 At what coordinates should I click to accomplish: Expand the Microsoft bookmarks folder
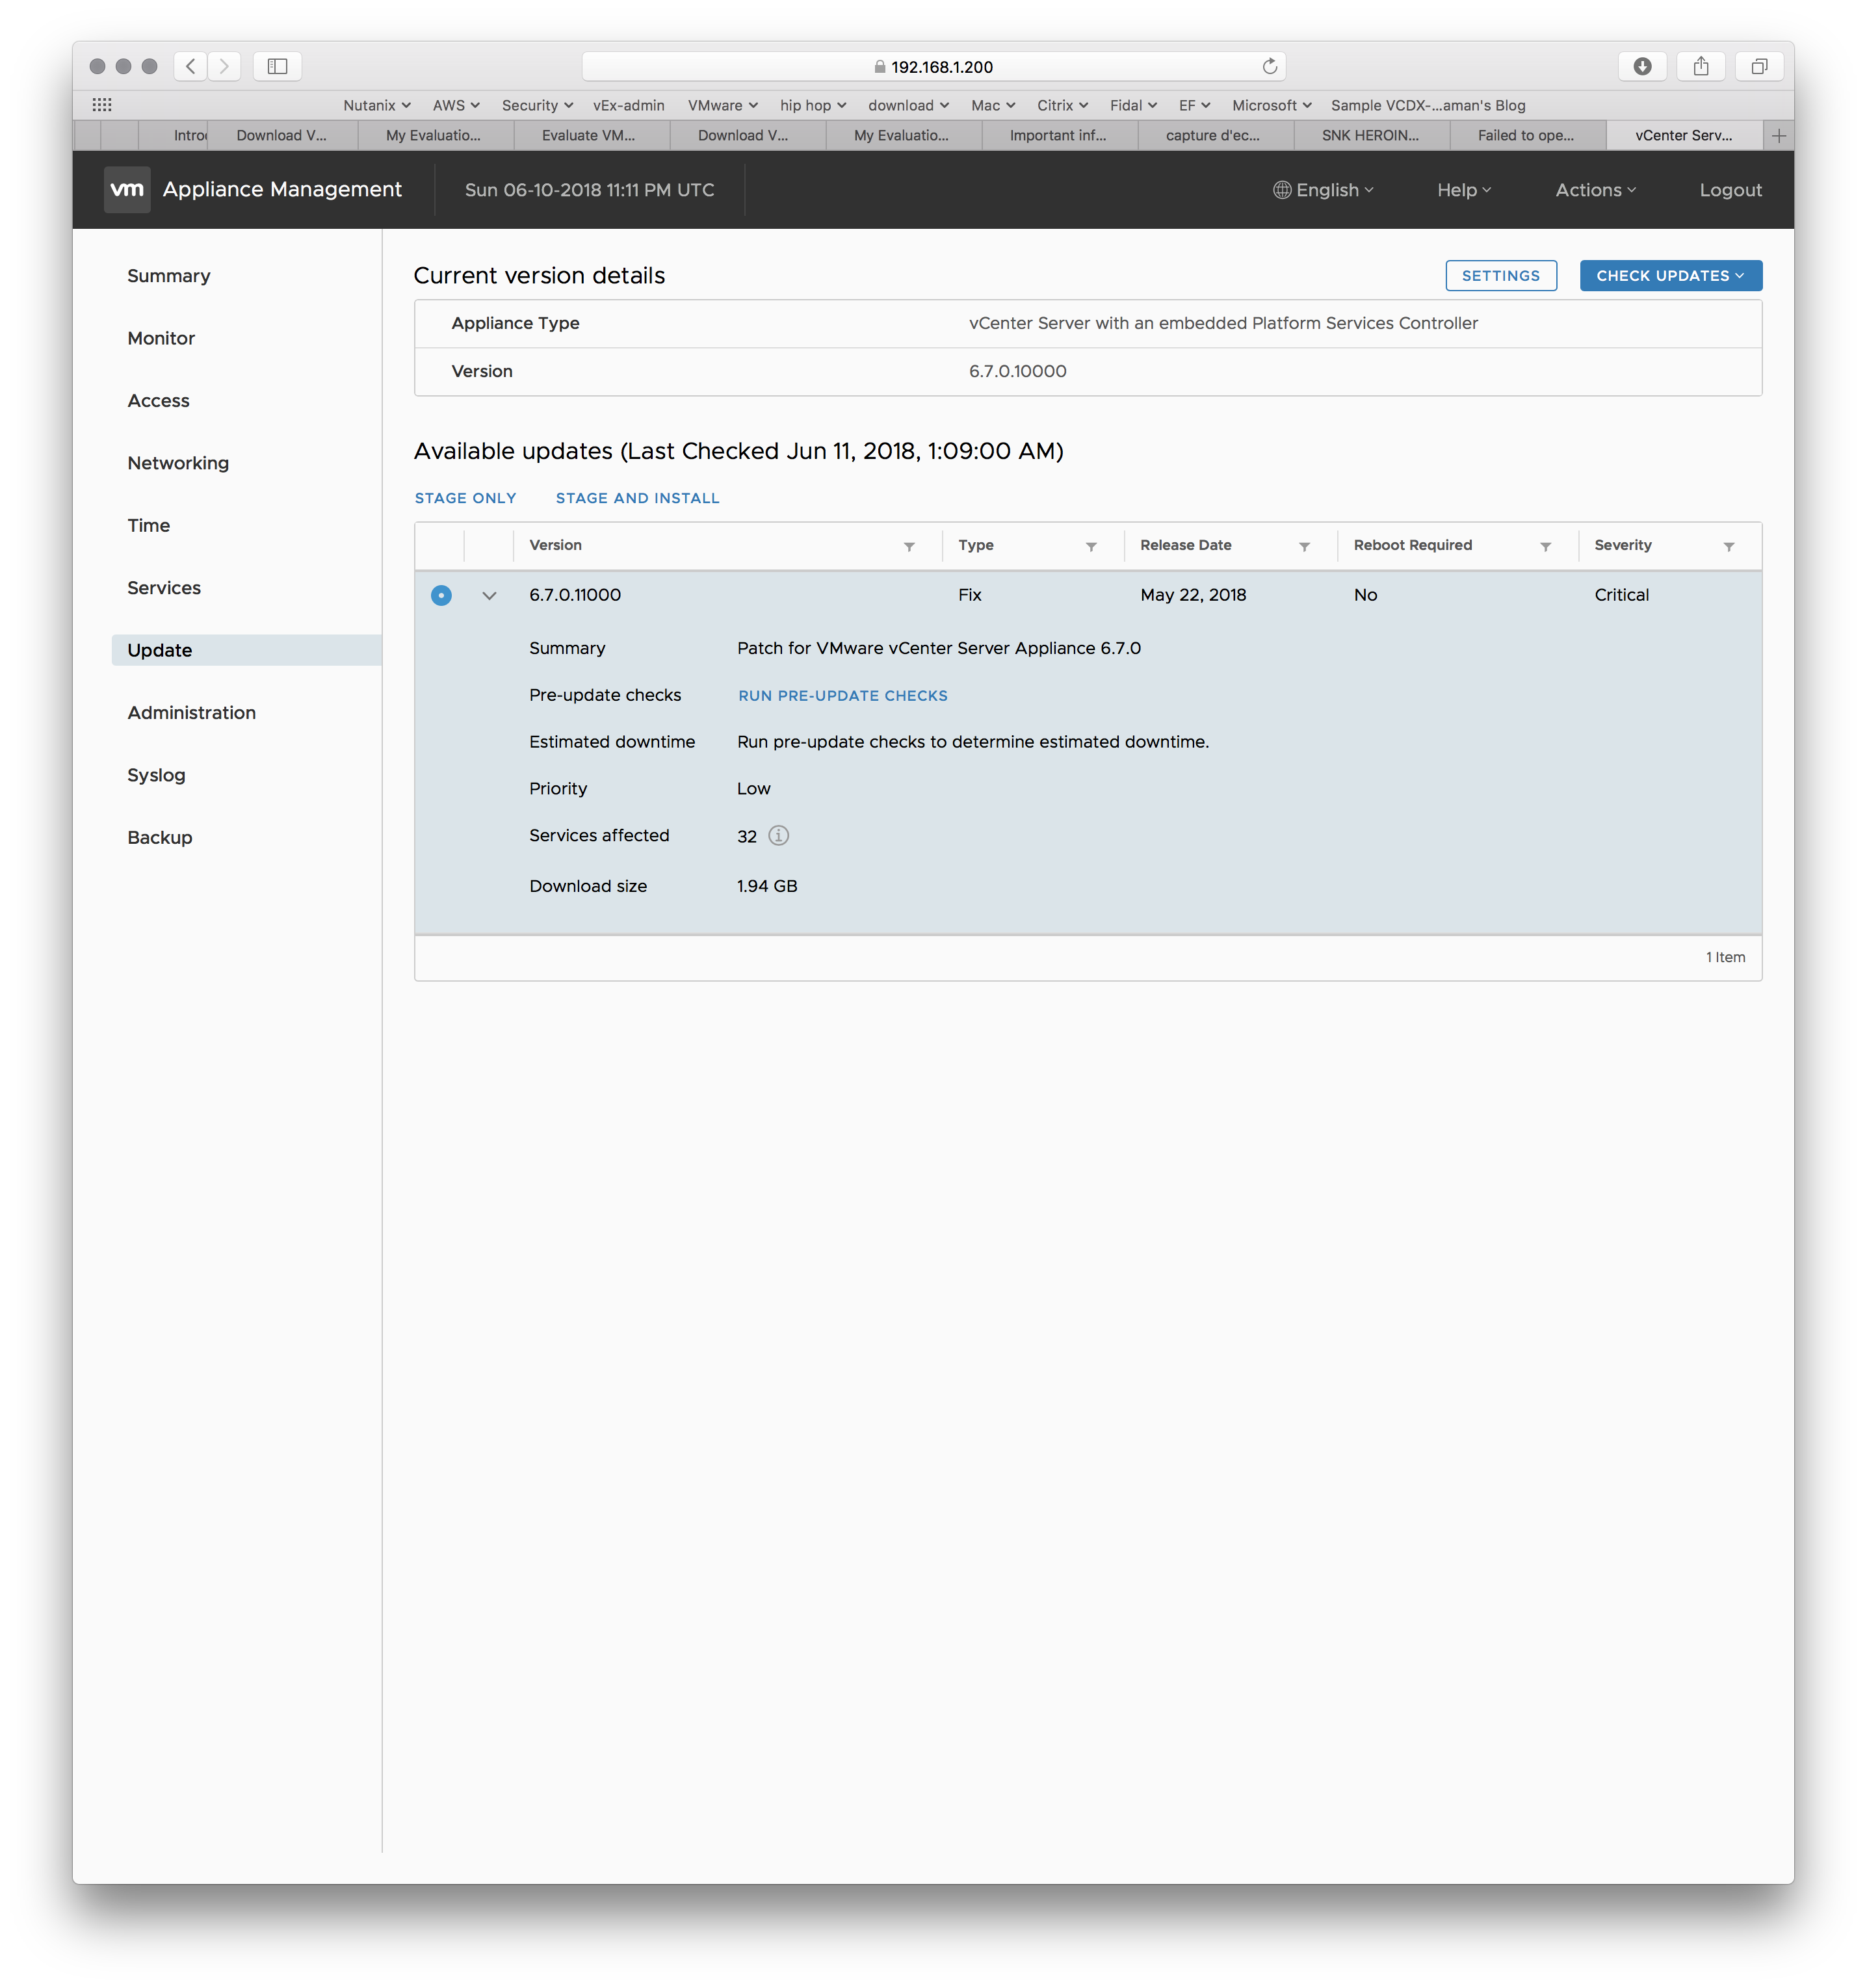click(1271, 105)
